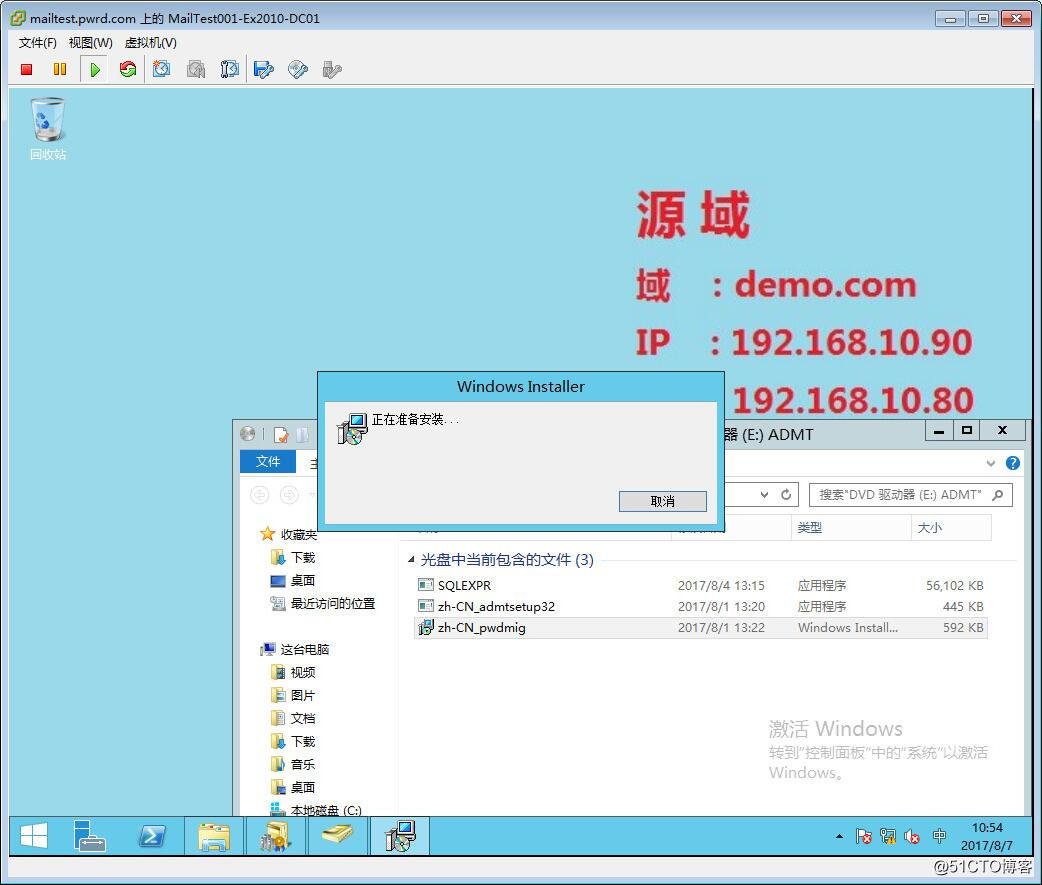Expand the Explorer ribbon chevron
1042x885 pixels.
click(991, 463)
